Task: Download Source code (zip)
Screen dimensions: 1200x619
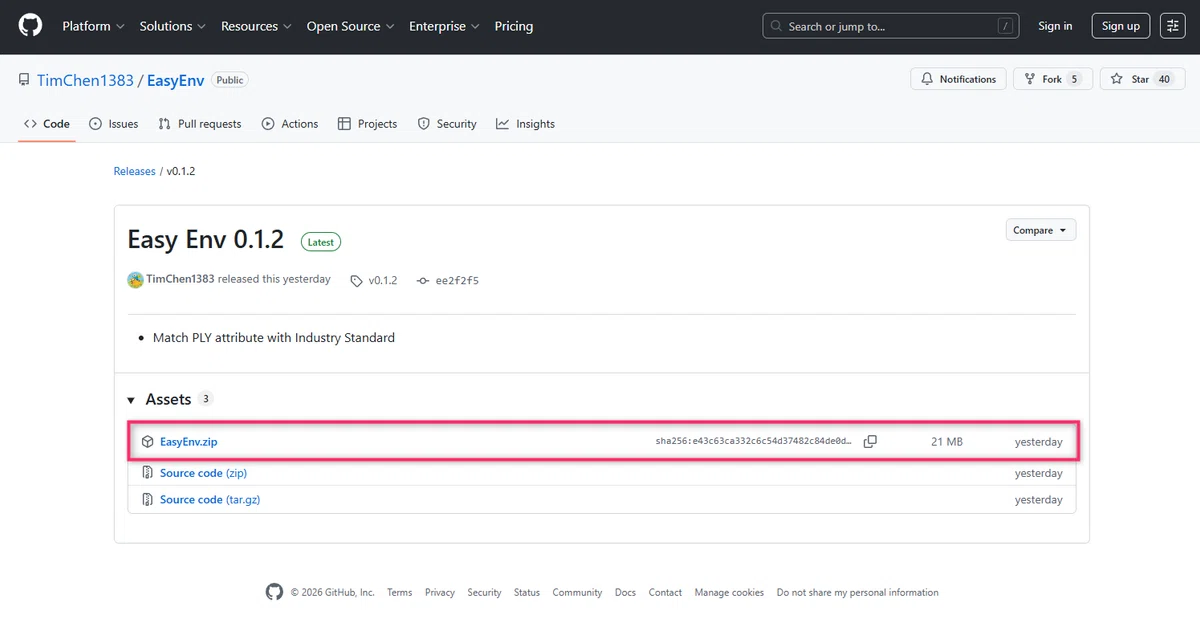Action: pos(203,473)
